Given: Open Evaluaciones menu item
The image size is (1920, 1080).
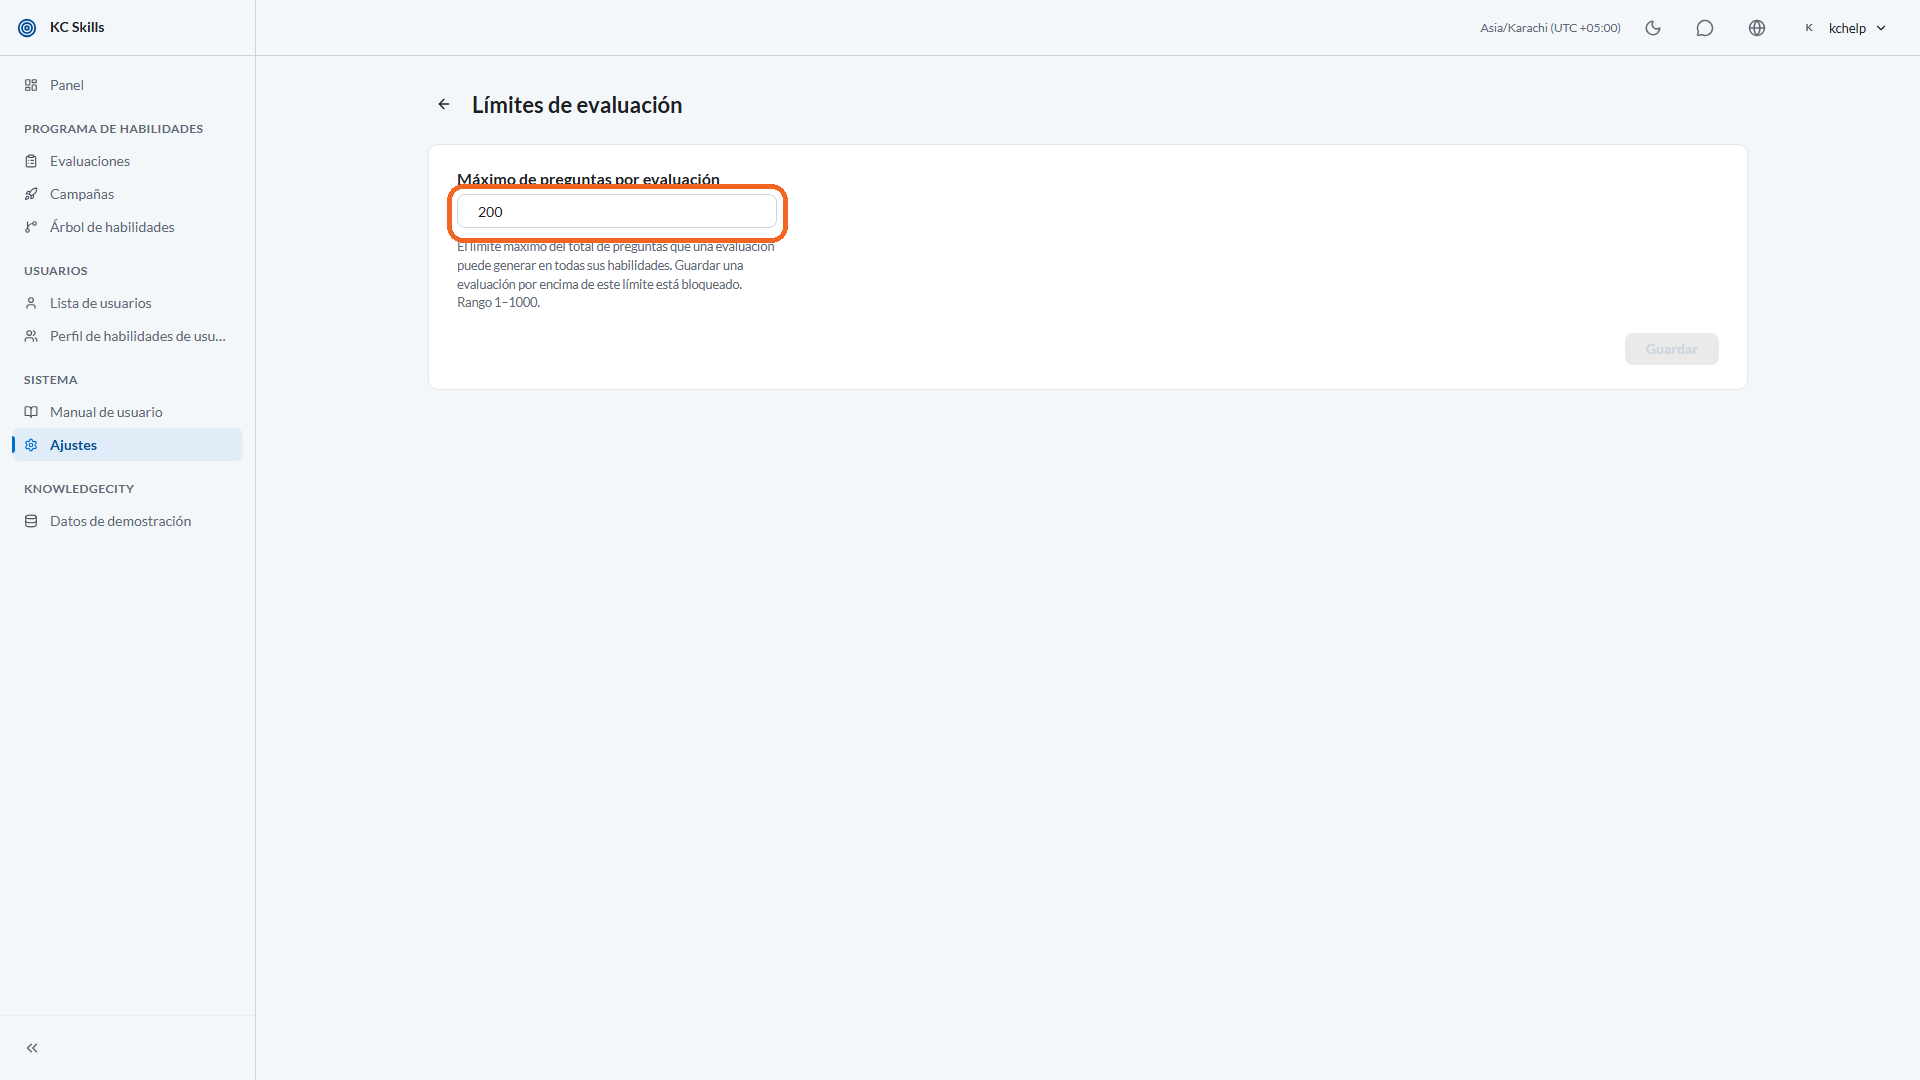Looking at the screenshot, I should 128,161.
